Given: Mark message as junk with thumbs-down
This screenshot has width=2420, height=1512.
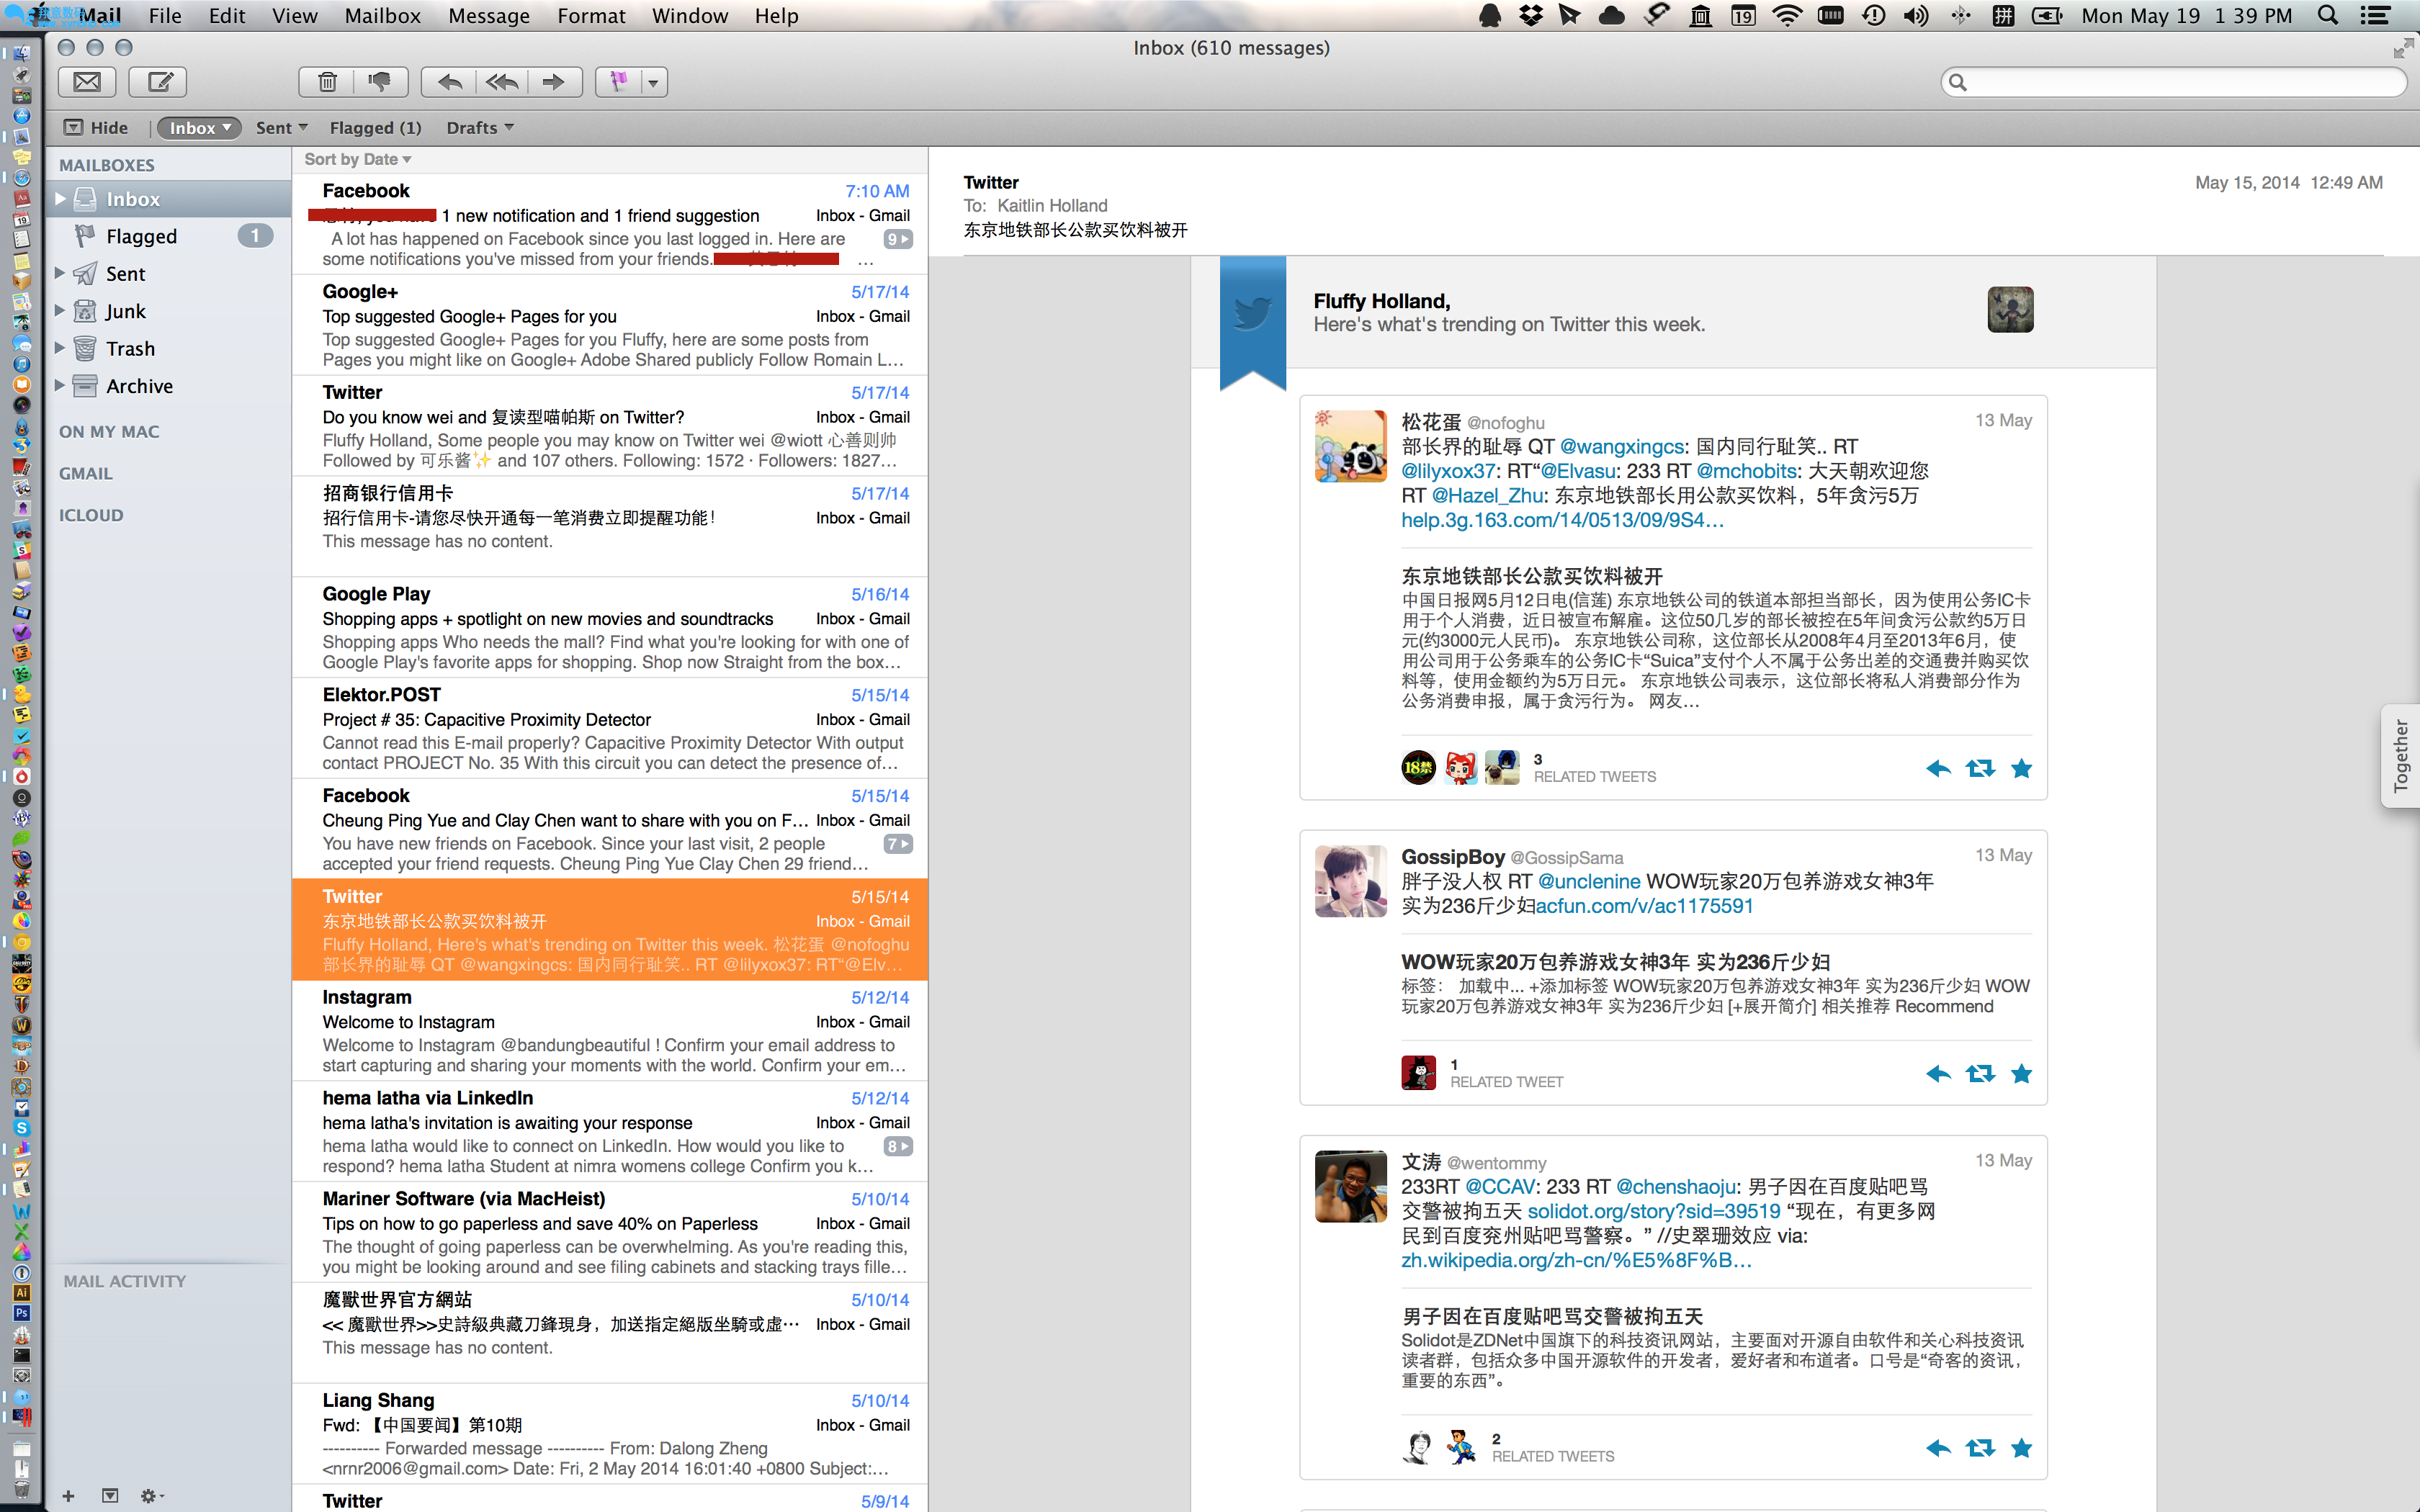Looking at the screenshot, I should tap(380, 82).
